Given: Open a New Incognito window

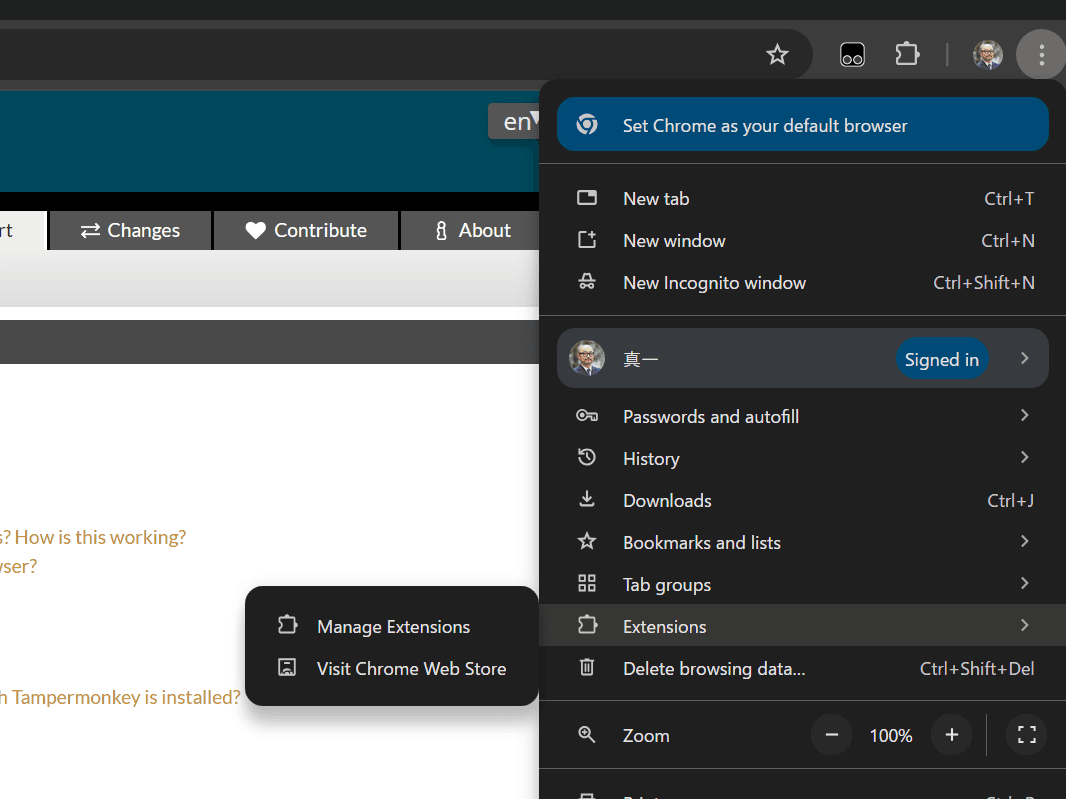Looking at the screenshot, I should [713, 283].
